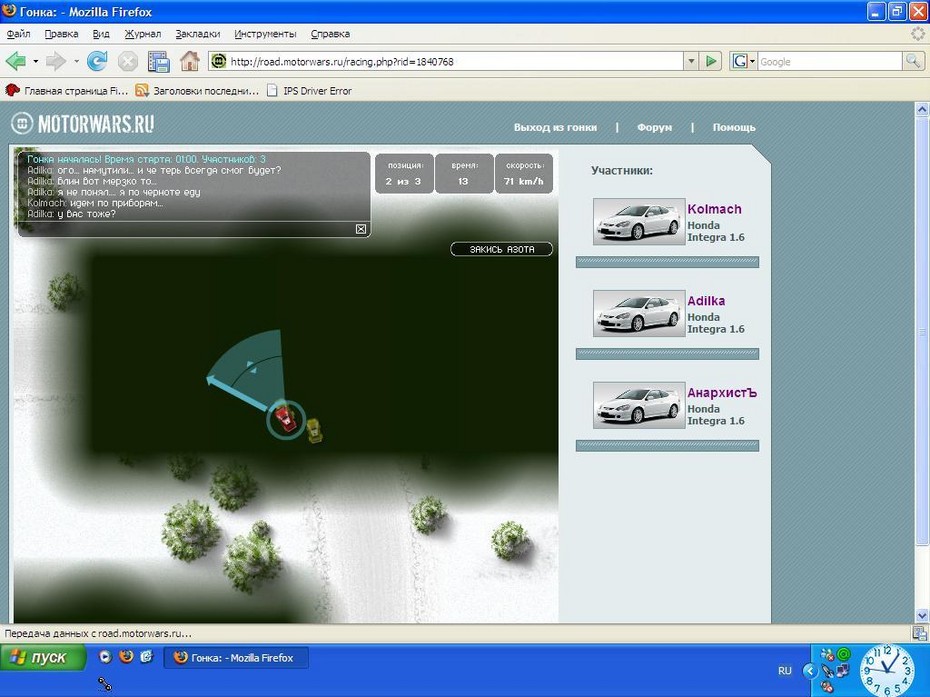This screenshot has width=930, height=697.
Task: Close the race chat panel
Action: [x=361, y=229]
